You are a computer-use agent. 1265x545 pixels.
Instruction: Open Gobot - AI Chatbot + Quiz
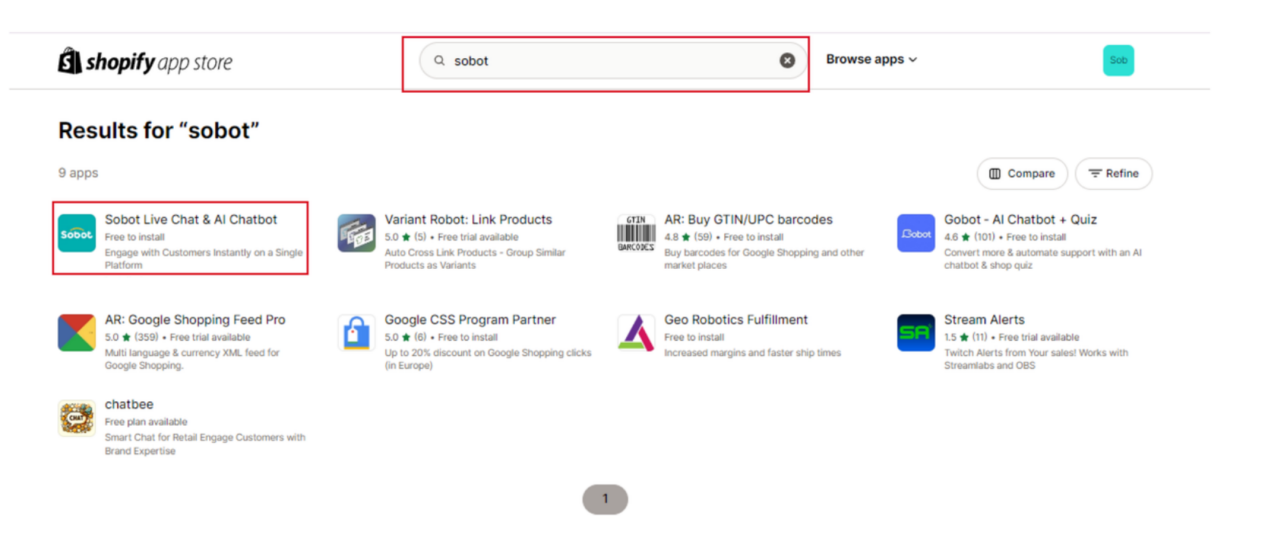1020,220
